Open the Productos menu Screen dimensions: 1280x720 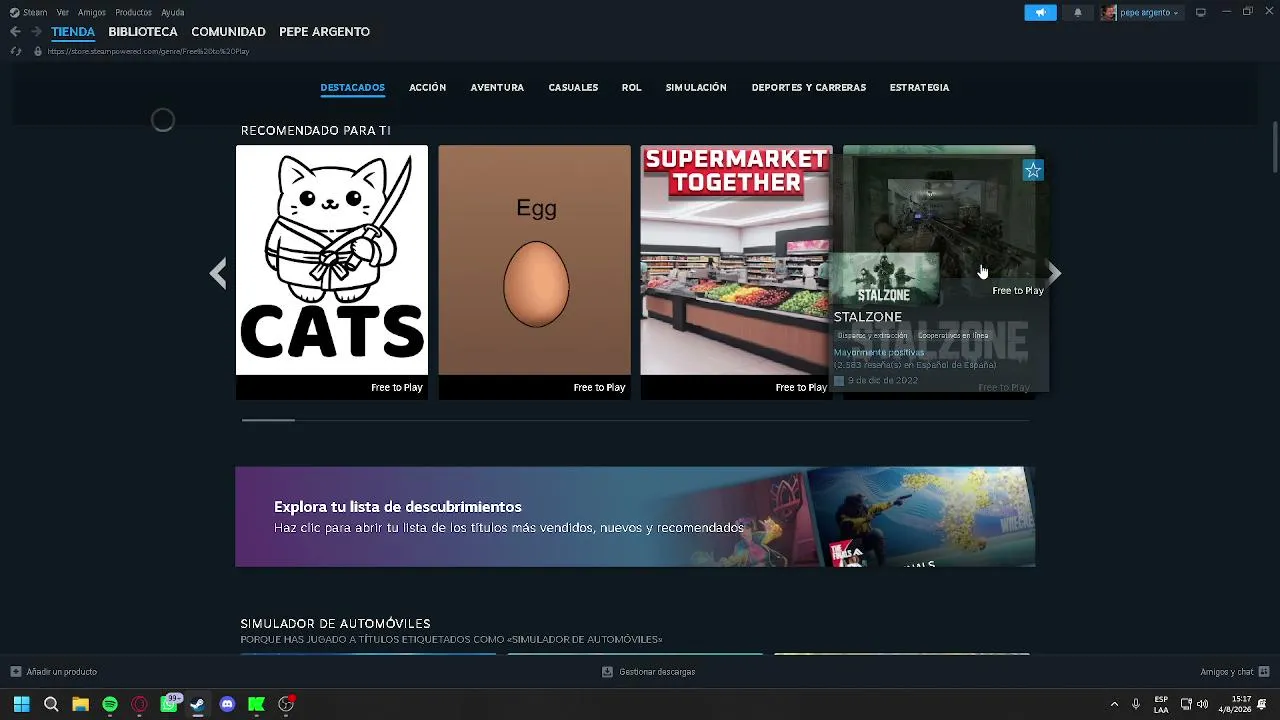pyautogui.click(x=133, y=13)
